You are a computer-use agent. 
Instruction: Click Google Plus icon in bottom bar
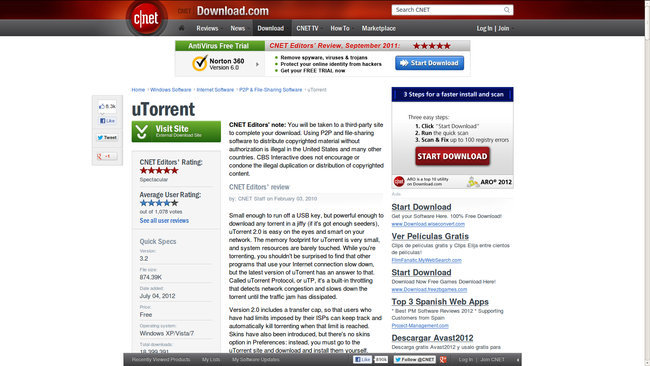point(443,359)
